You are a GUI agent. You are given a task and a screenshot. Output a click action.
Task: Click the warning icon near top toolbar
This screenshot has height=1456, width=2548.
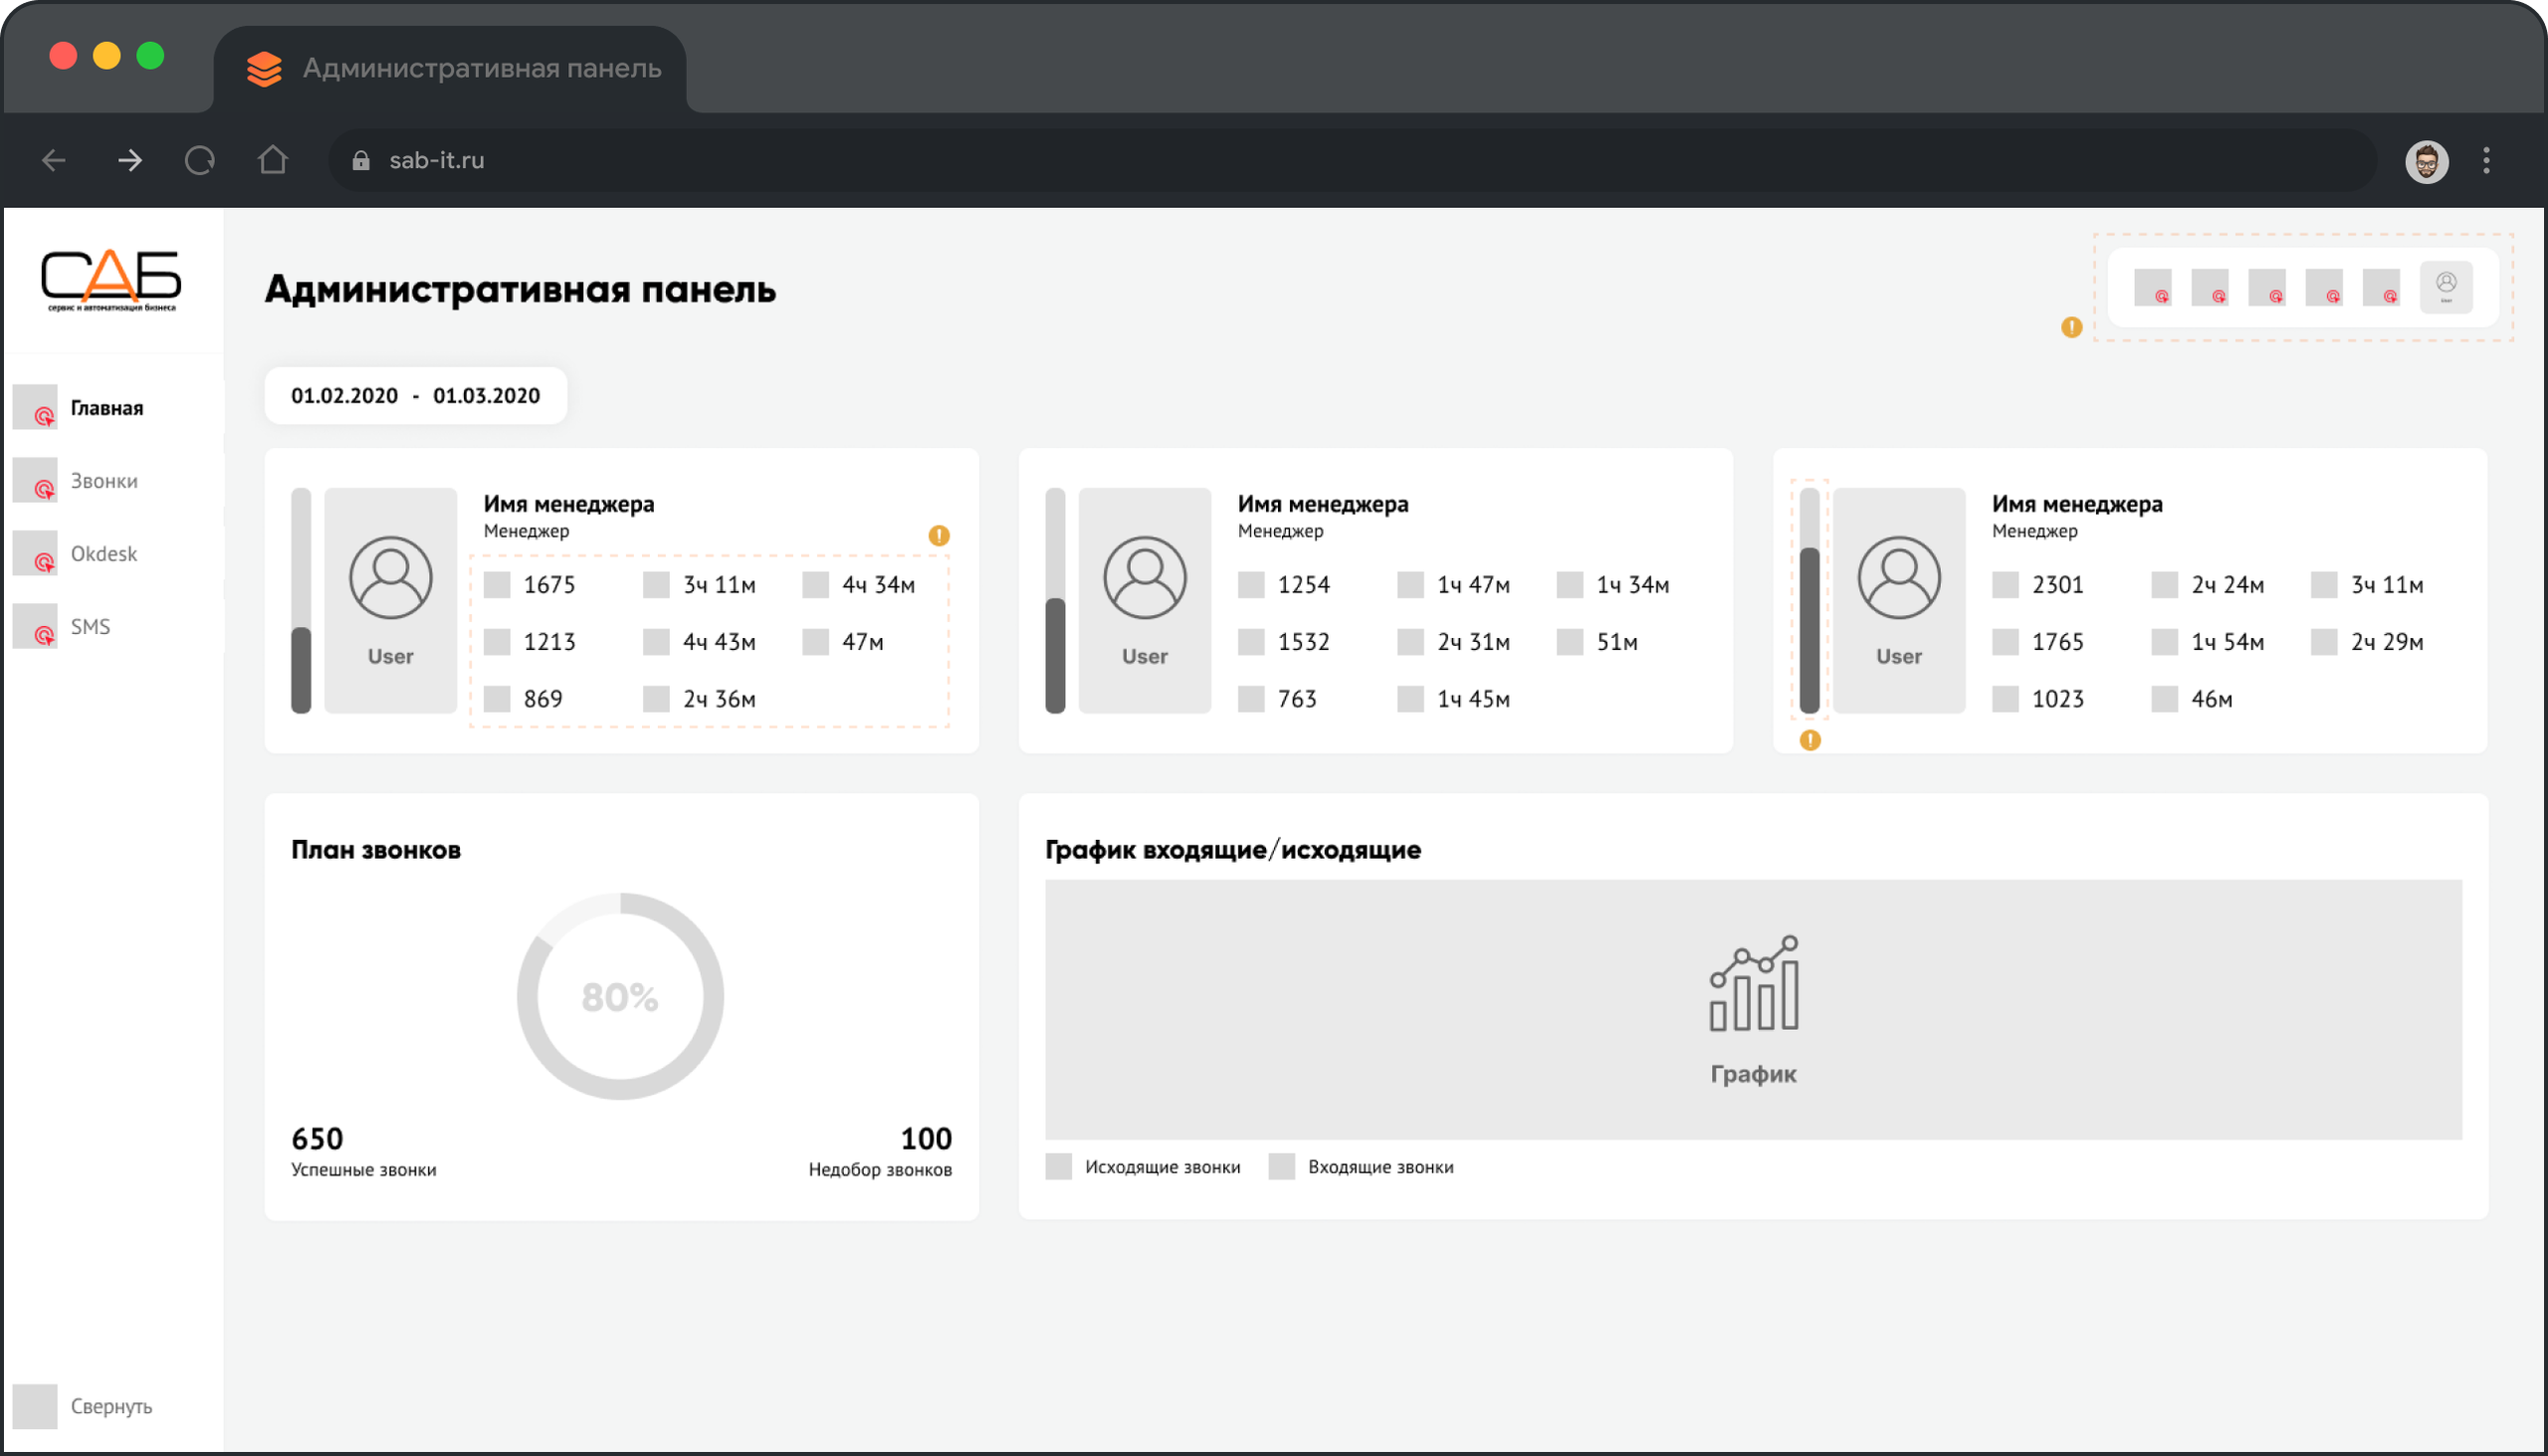[2071, 327]
